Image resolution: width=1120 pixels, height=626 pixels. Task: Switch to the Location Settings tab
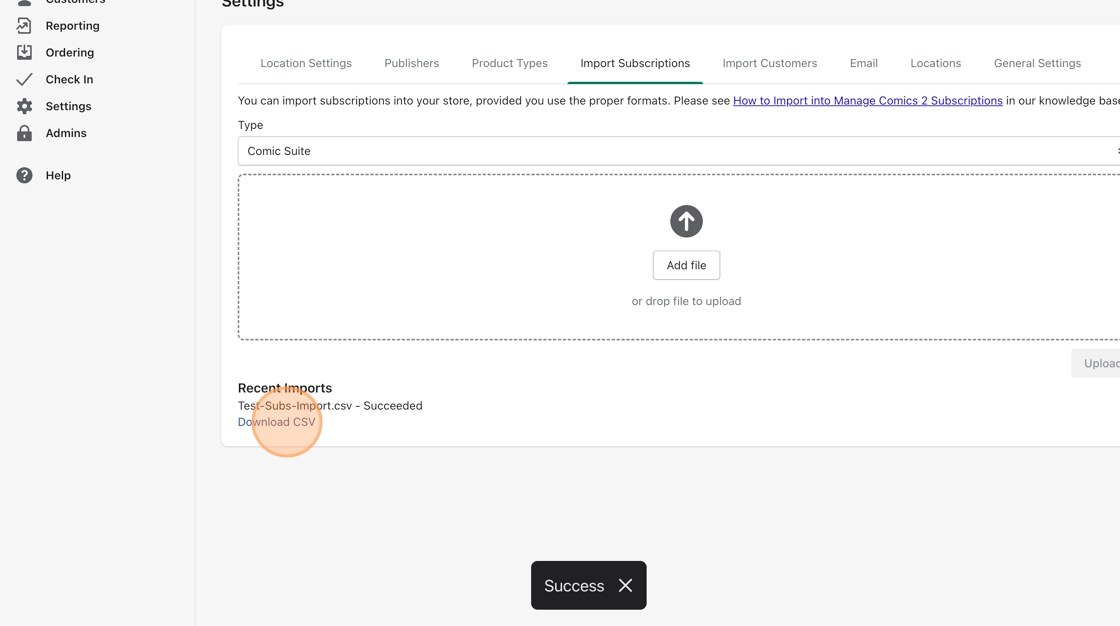pos(306,63)
